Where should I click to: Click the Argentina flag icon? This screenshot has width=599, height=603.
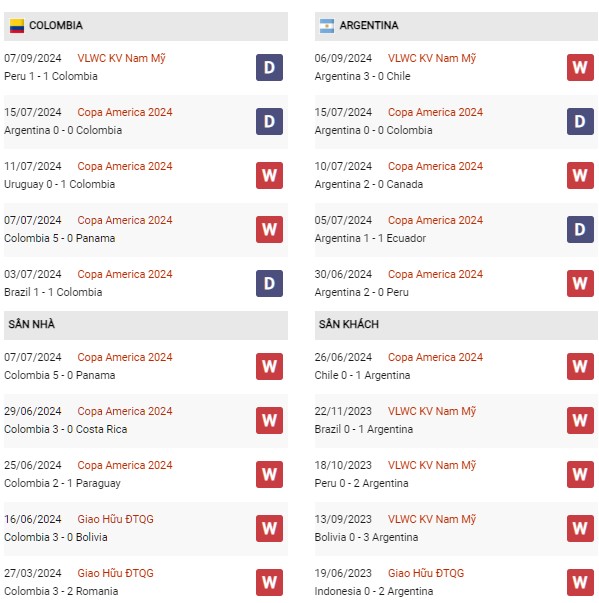tap(327, 26)
